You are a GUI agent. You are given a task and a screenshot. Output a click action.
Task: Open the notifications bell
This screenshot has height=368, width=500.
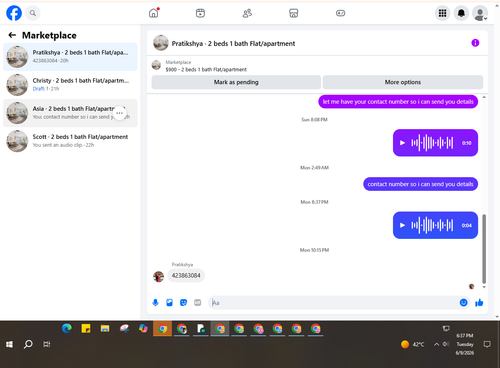click(461, 13)
